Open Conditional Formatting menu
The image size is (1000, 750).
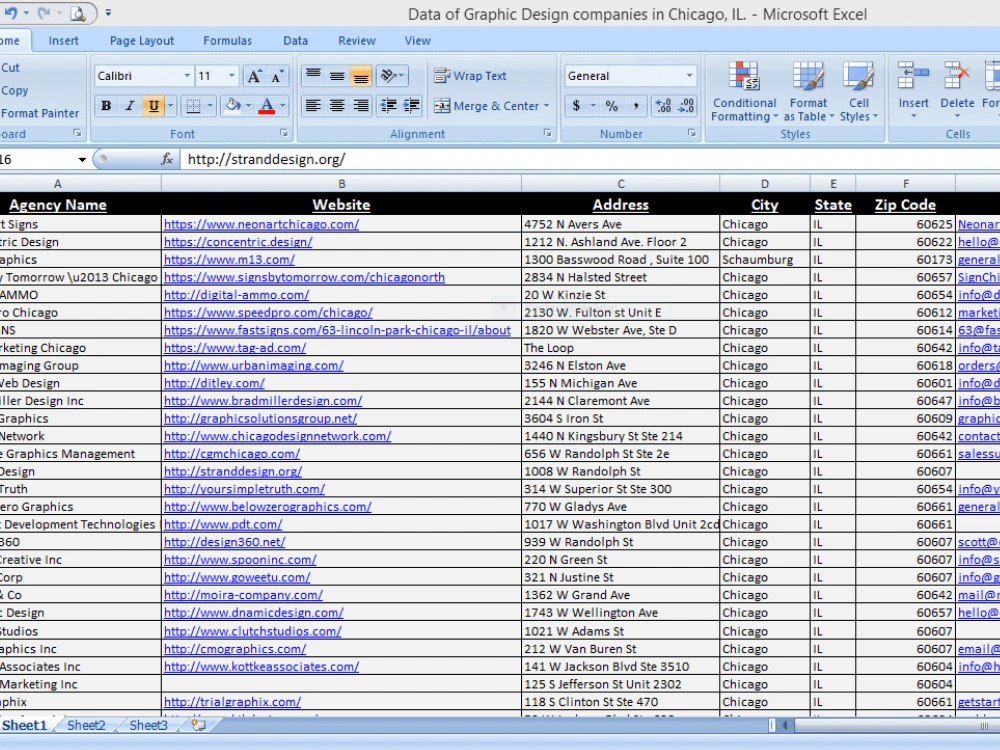[744, 92]
